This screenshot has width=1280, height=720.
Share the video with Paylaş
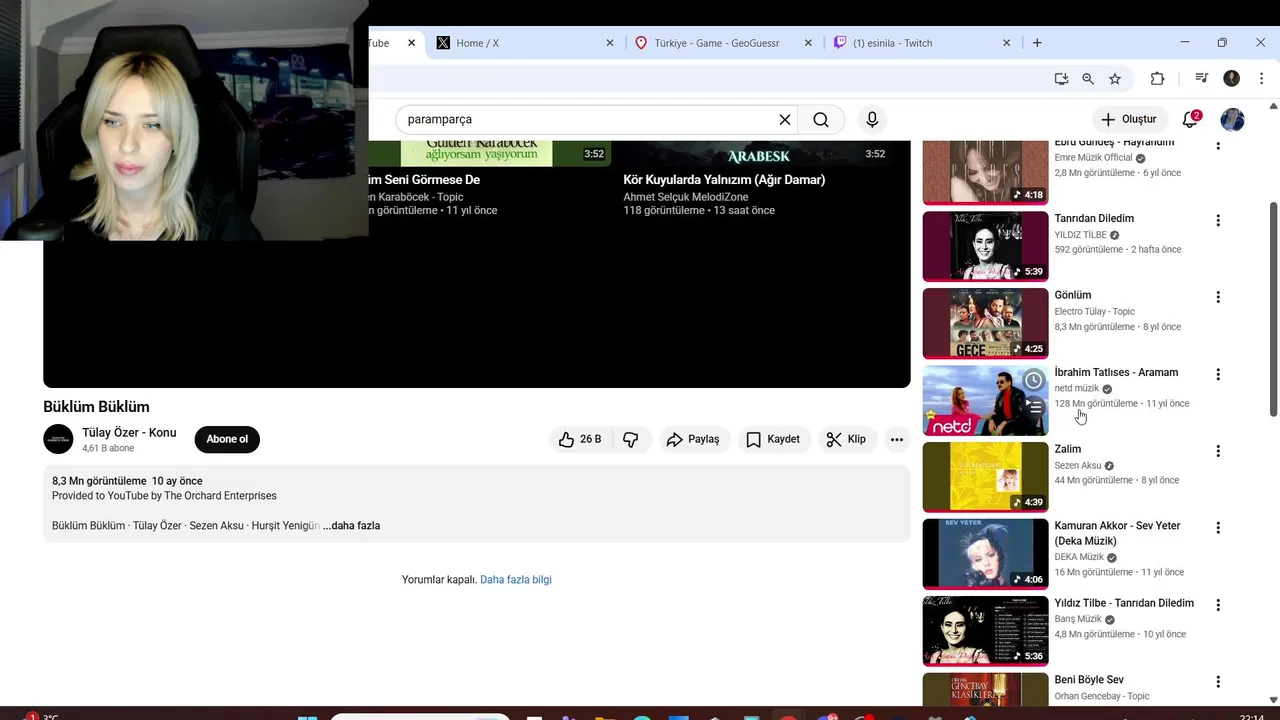694,439
